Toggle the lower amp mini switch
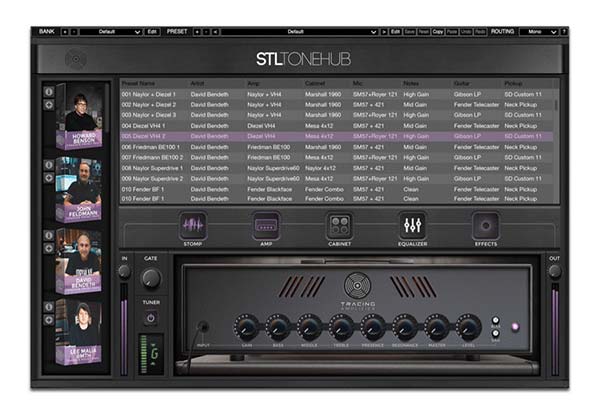 (x=496, y=333)
